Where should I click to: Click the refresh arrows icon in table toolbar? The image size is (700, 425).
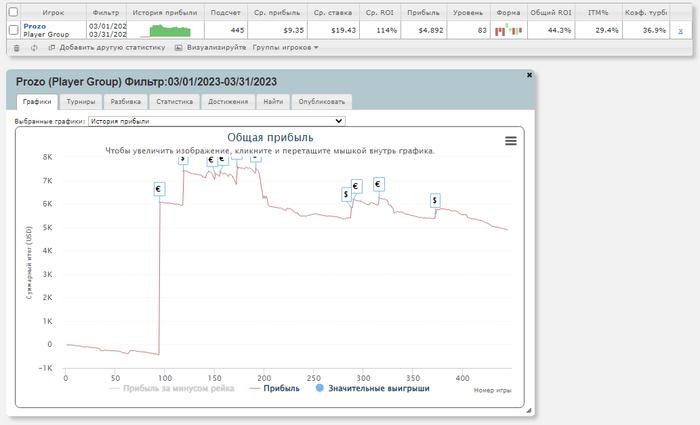34,48
